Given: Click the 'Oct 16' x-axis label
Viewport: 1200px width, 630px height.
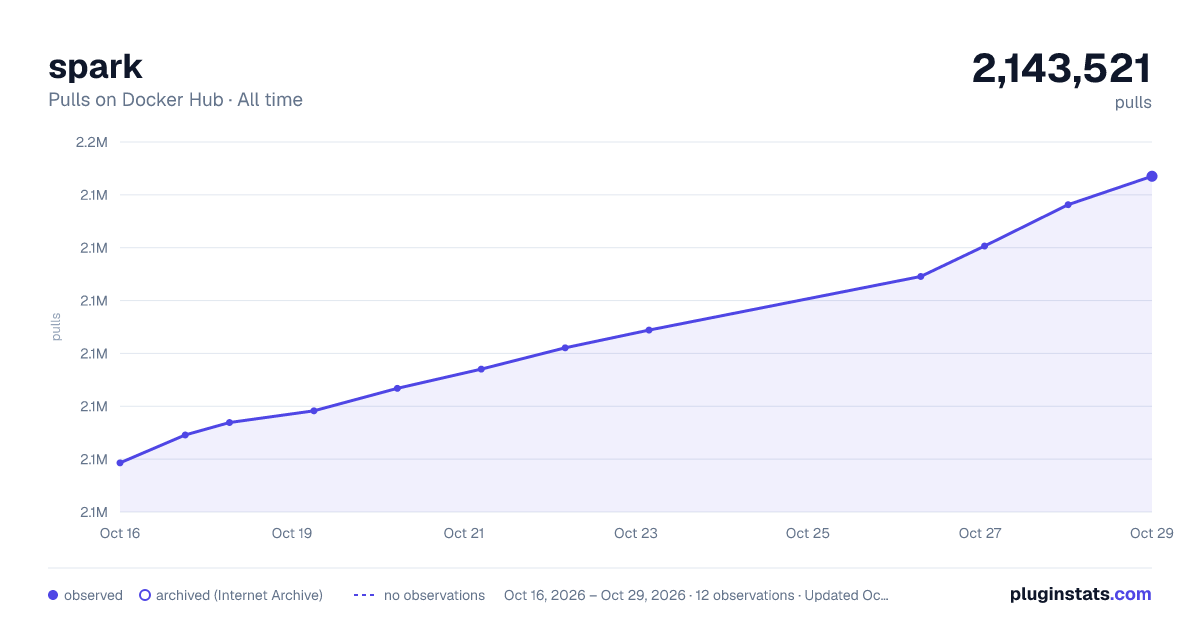Looking at the screenshot, I should (120, 533).
